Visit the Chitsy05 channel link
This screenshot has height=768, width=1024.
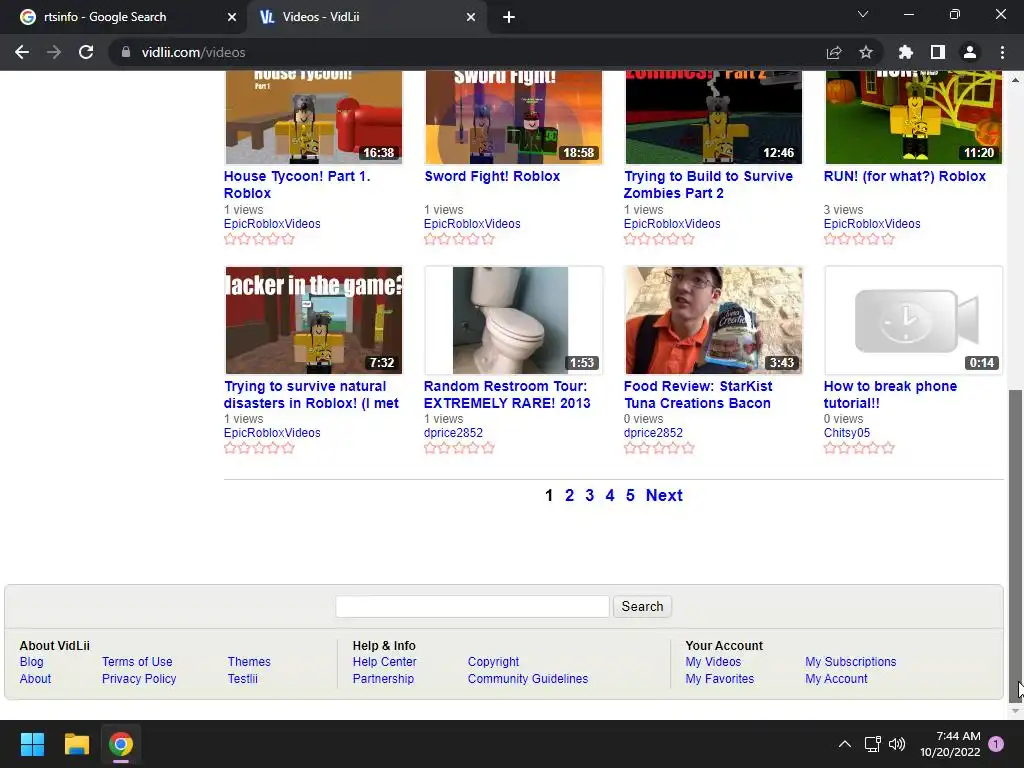(x=846, y=433)
